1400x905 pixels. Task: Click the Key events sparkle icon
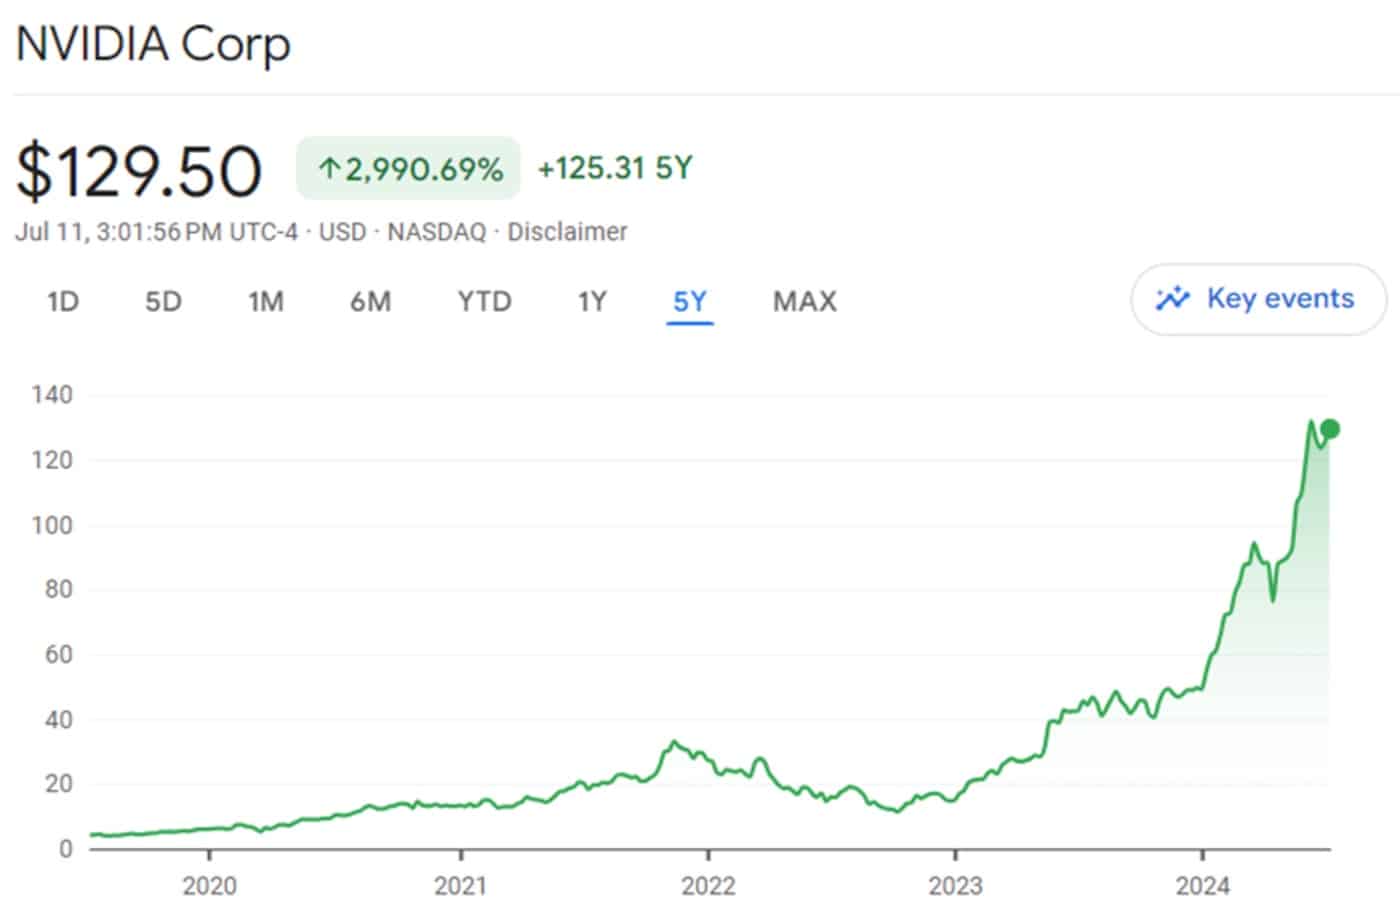click(1173, 298)
